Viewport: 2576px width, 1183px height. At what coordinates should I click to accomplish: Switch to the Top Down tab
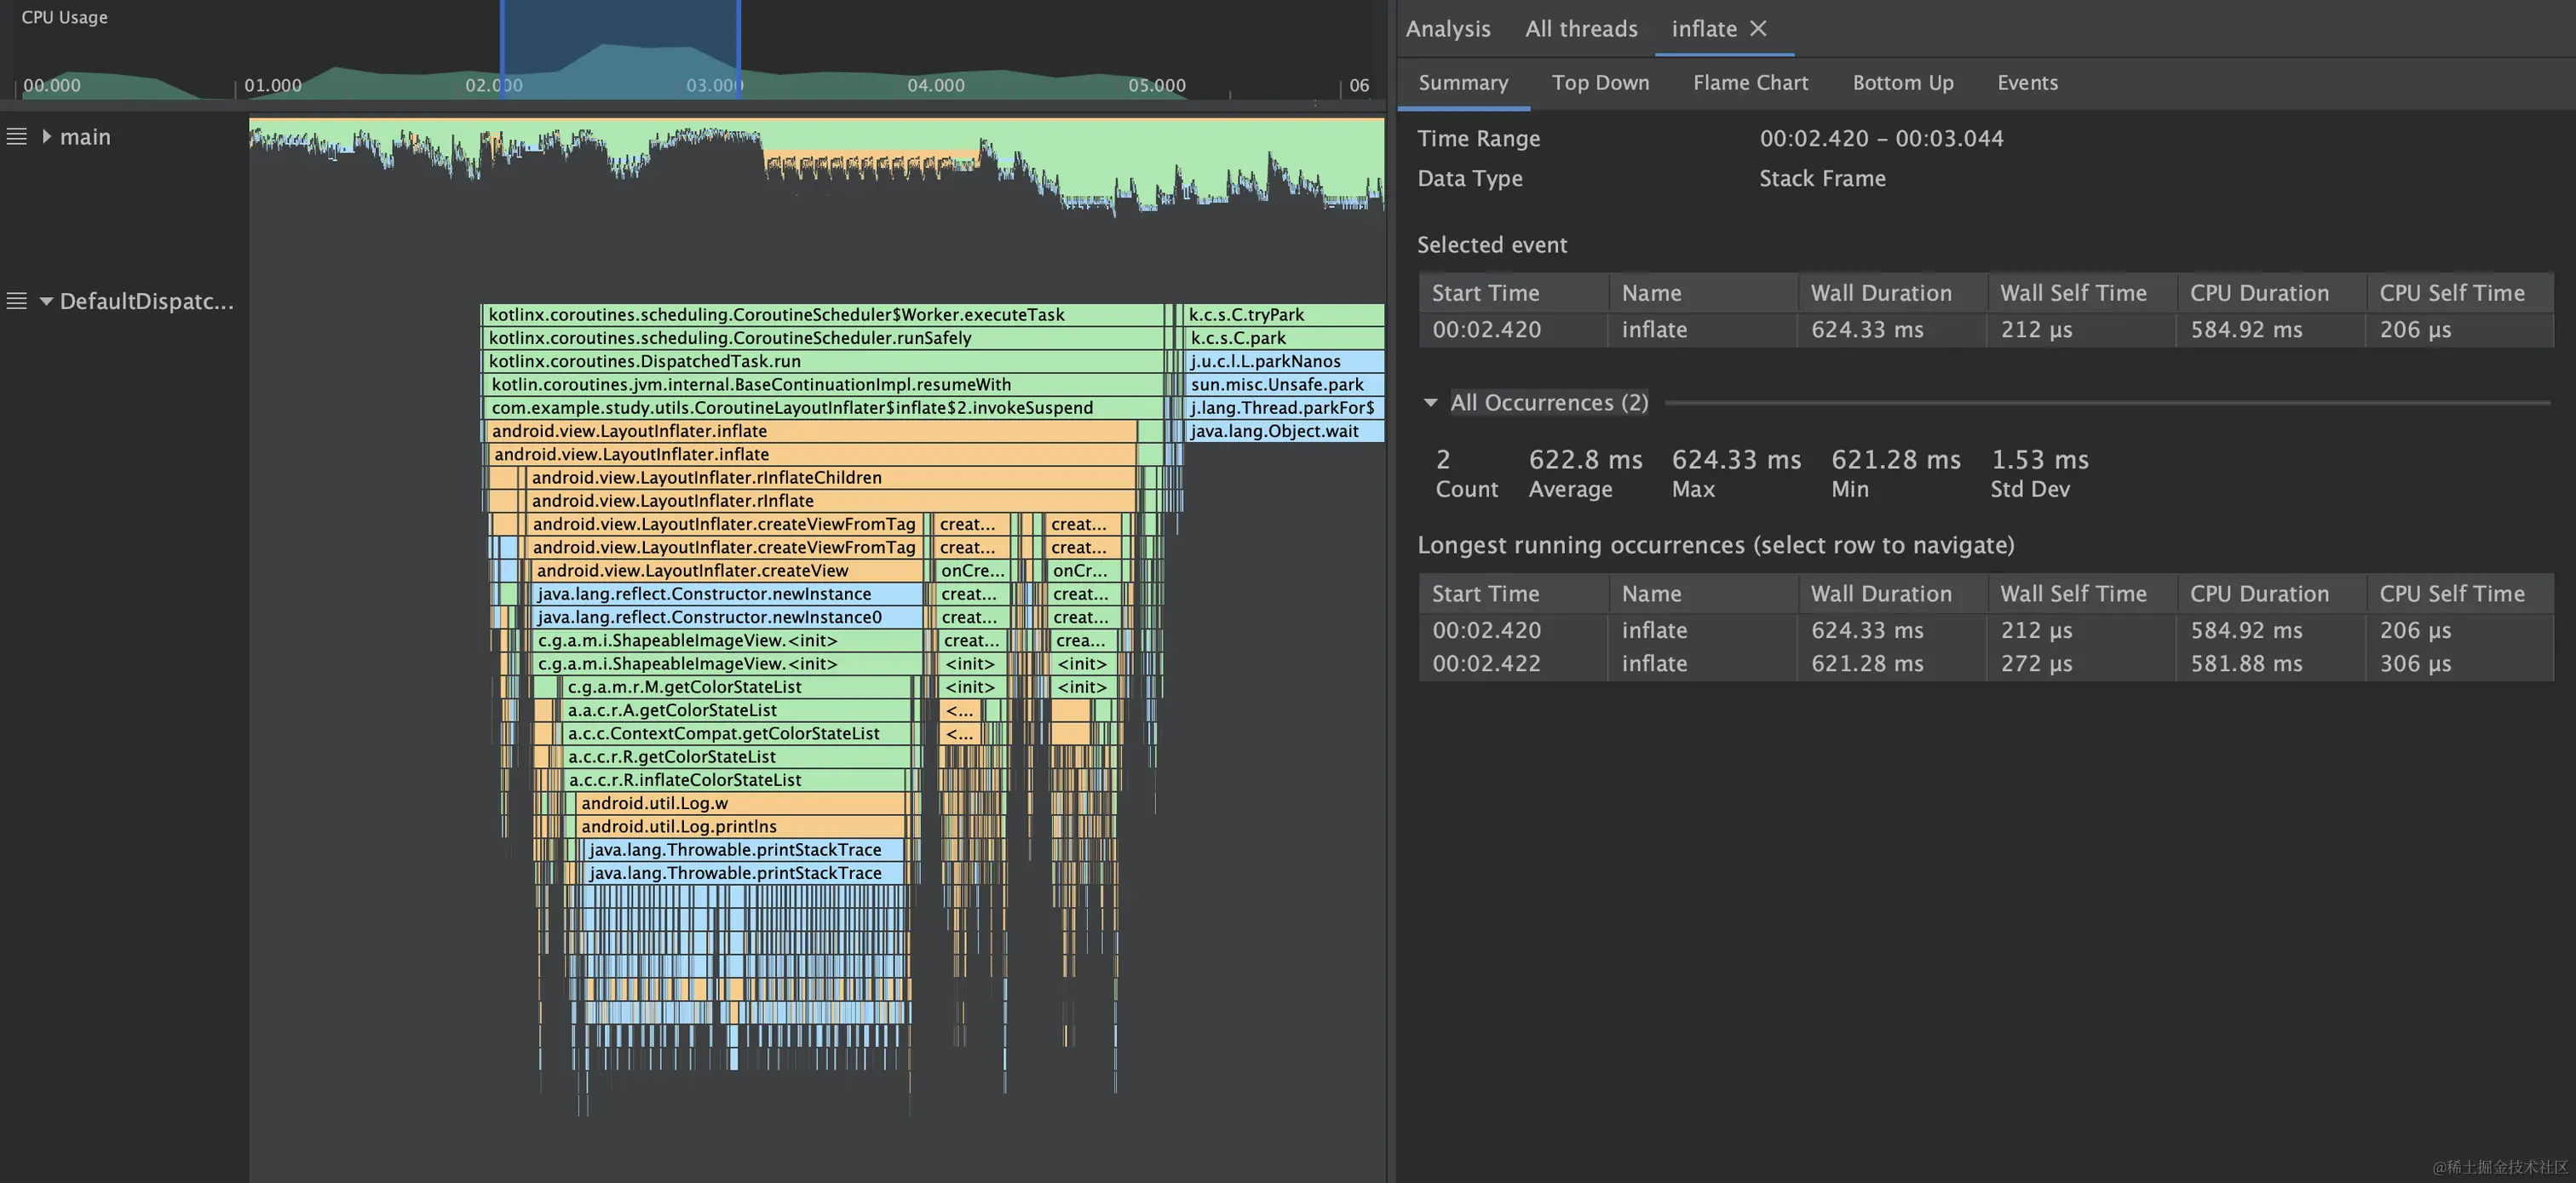click(1600, 83)
